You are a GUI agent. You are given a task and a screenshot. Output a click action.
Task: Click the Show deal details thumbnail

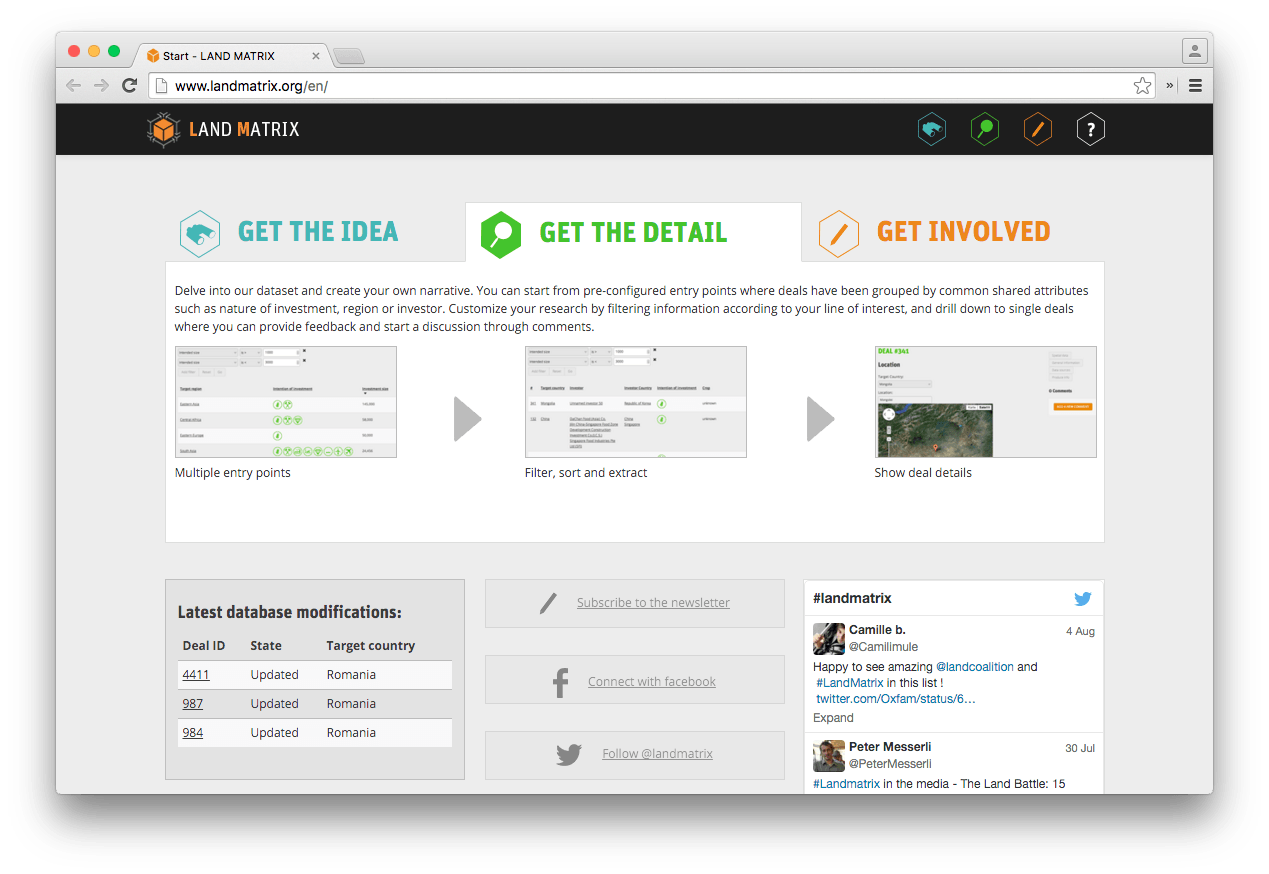[x=985, y=402]
